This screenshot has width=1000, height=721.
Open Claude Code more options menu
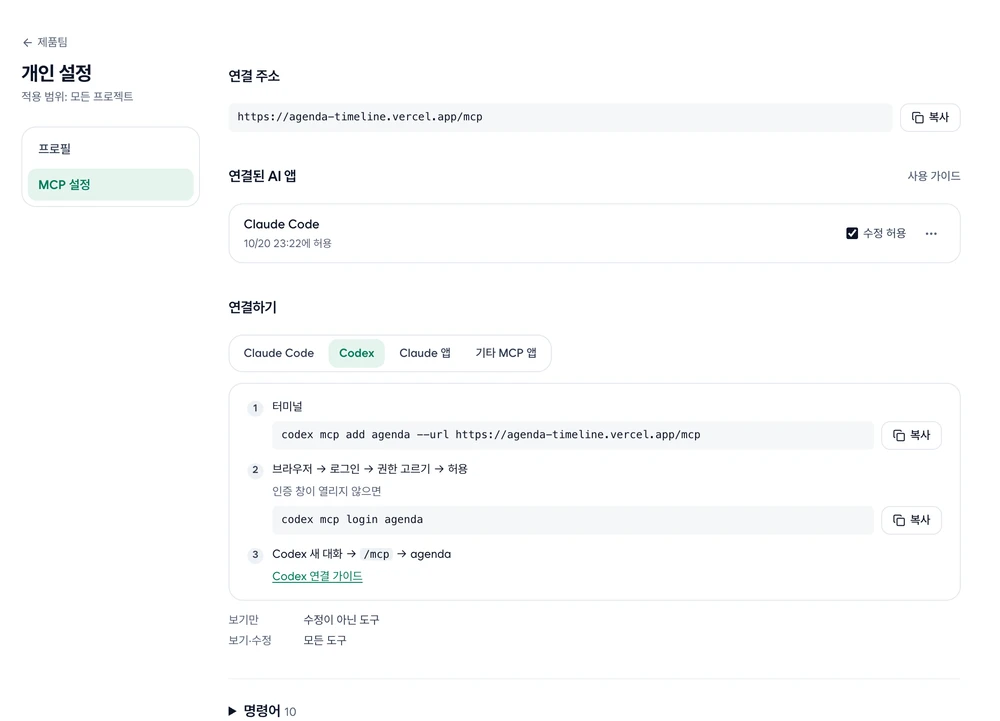coord(931,233)
